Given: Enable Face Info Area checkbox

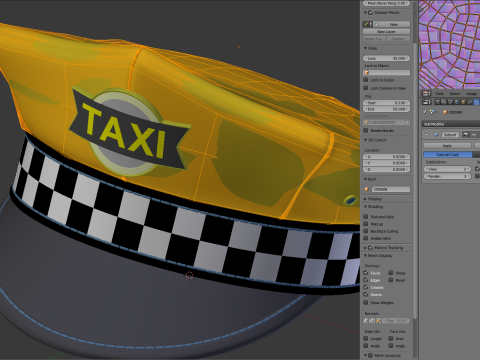Looking at the screenshot, I should coord(391,339).
